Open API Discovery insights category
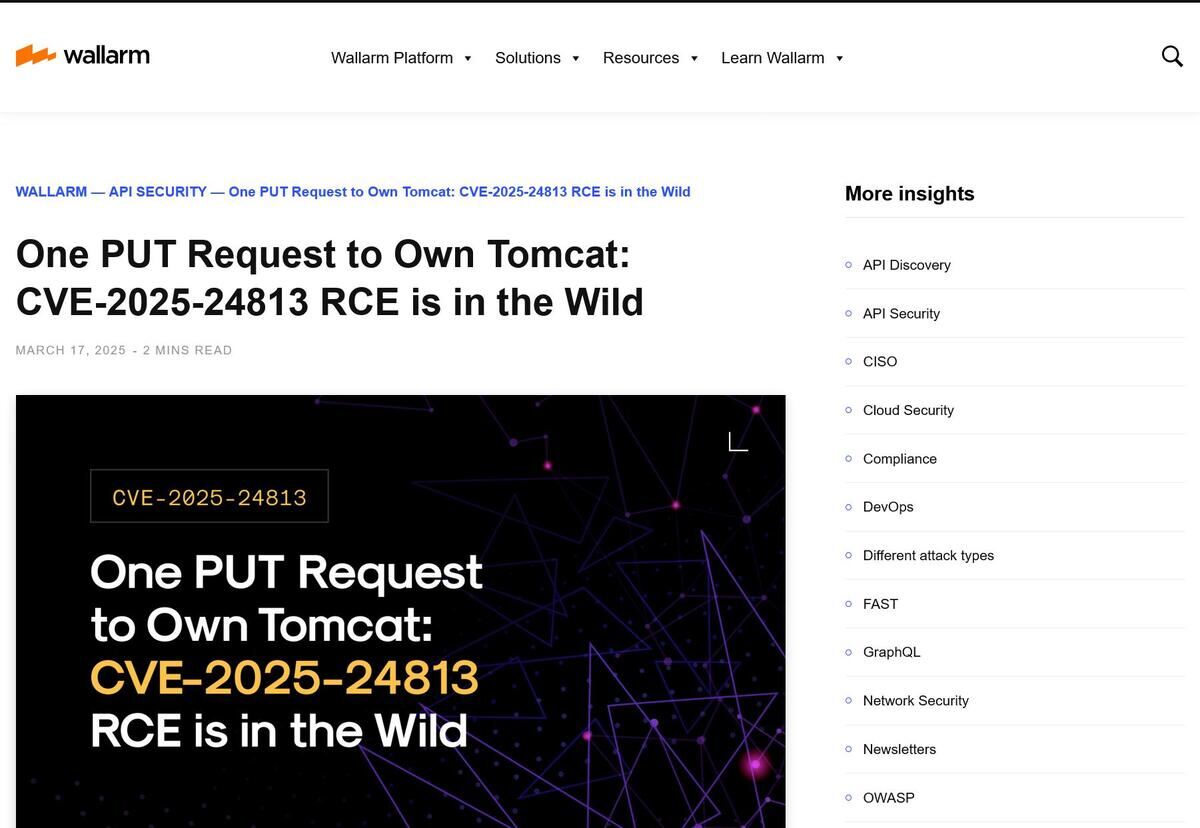The image size is (1200, 828). pyautogui.click(x=907, y=265)
